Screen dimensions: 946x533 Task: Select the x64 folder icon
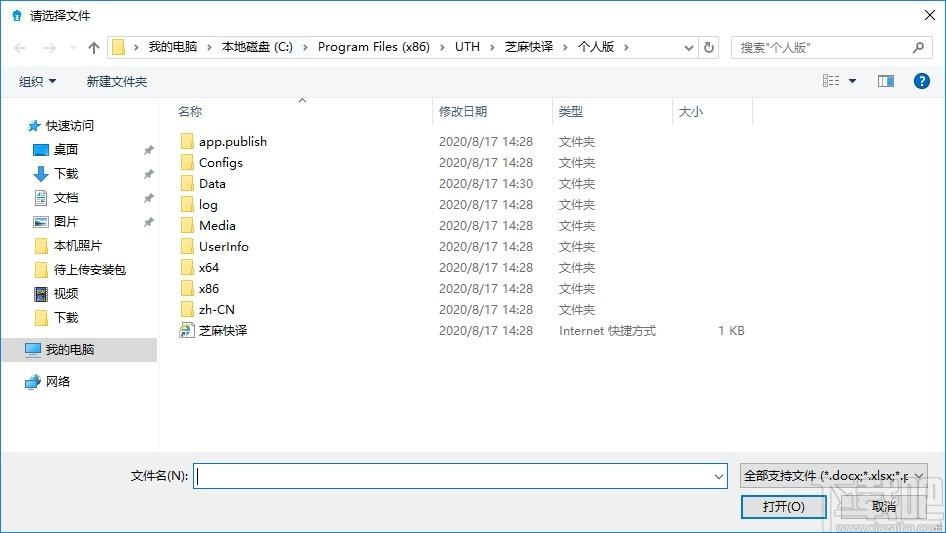187,267
